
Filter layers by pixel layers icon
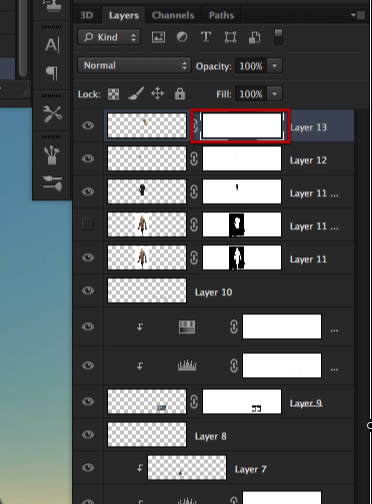point(158,37)
